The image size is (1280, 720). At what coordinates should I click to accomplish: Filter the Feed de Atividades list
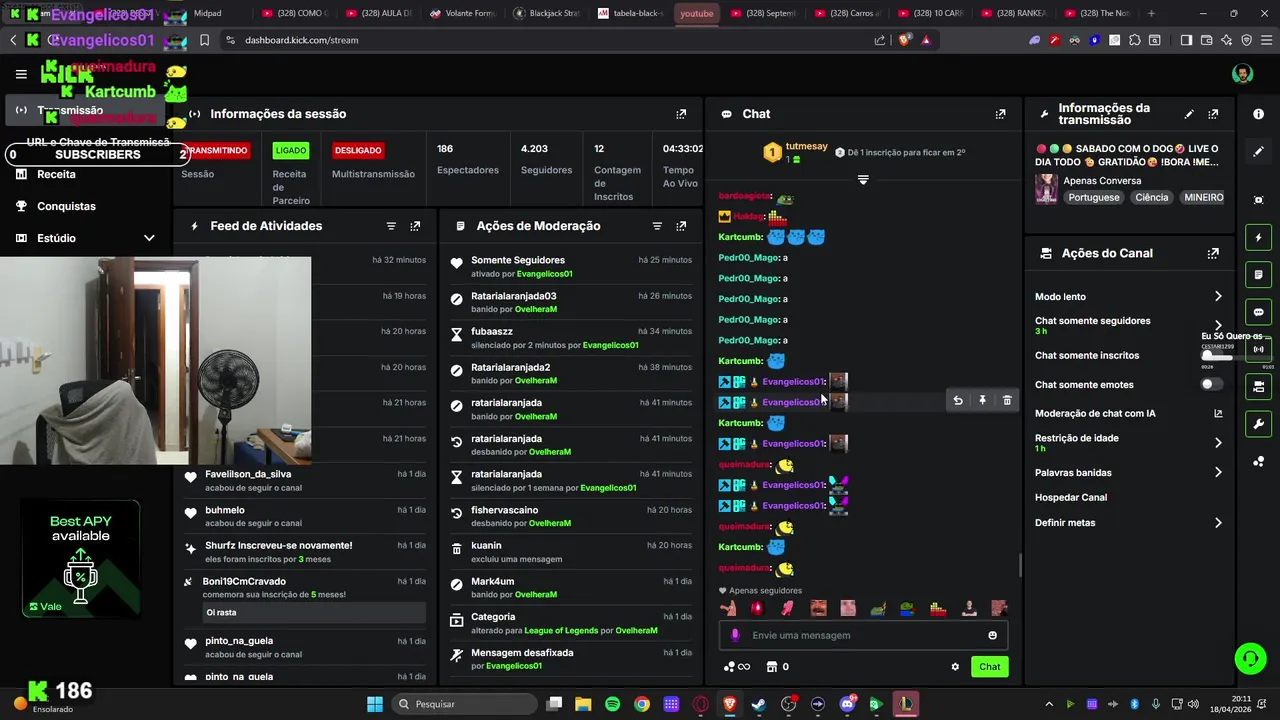tap(391, 226)
